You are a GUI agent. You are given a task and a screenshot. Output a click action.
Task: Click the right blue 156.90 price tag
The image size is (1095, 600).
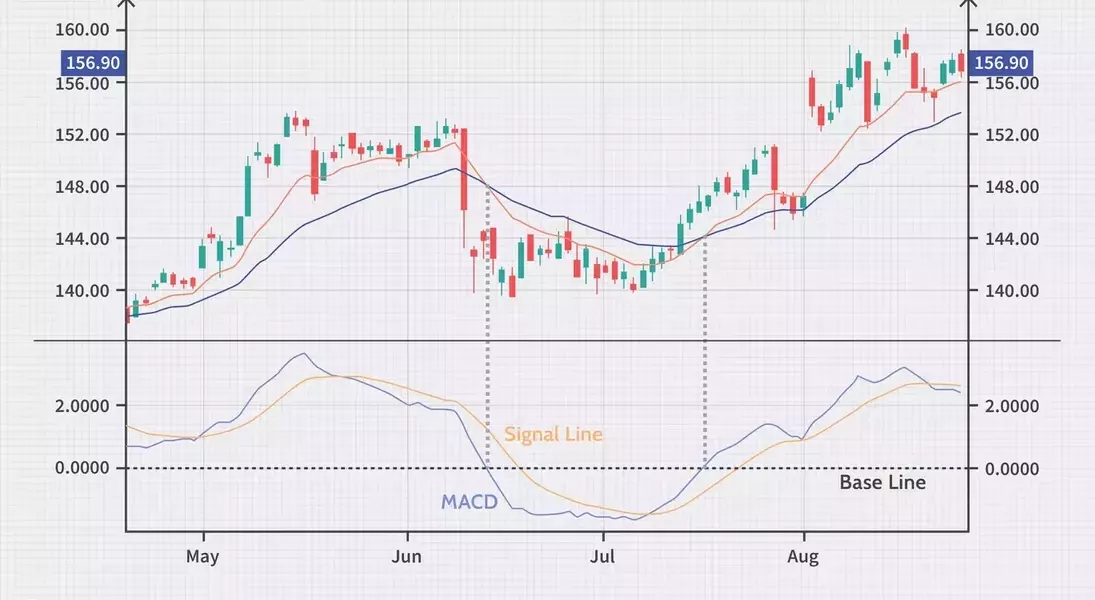[1001, 63]
